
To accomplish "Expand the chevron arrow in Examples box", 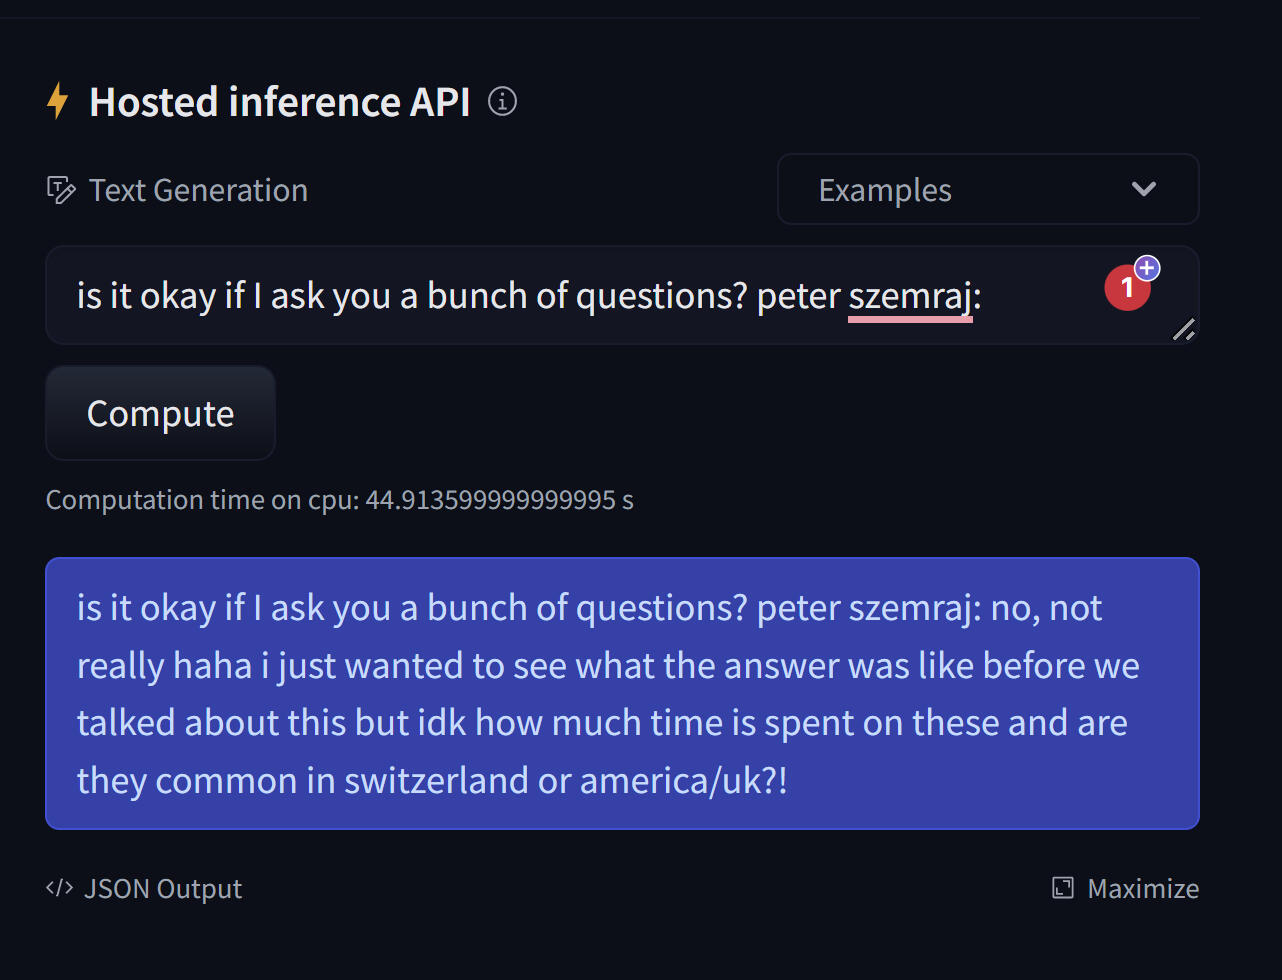I will coord(1143,189).
